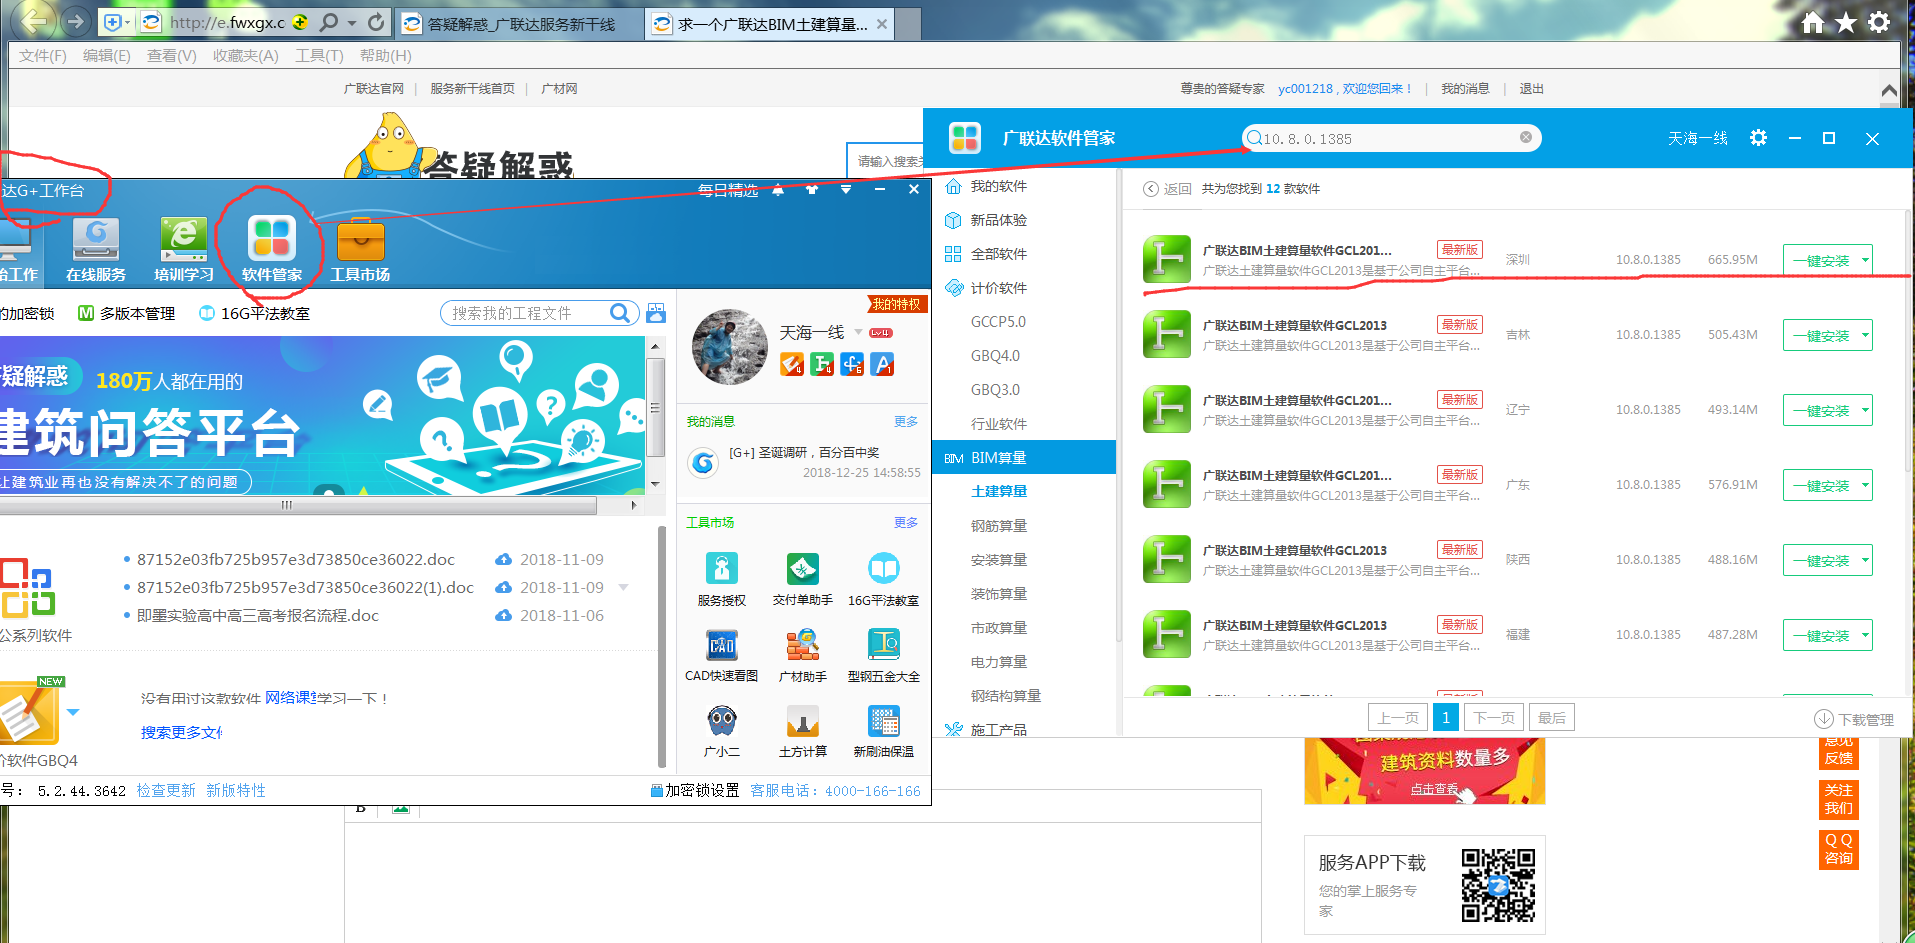
Task: Click the save icon beside file search
Action: pos(656,313)
